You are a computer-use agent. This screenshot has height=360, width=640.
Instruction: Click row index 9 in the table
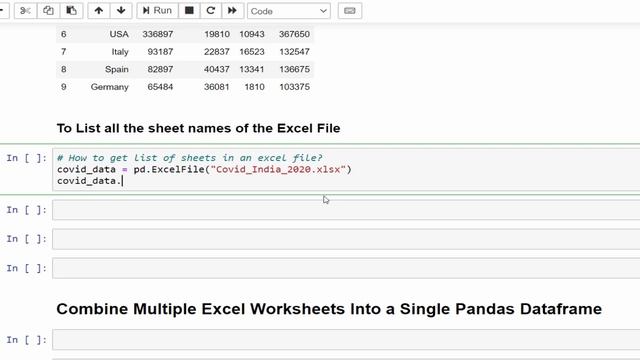coord(63,87)
